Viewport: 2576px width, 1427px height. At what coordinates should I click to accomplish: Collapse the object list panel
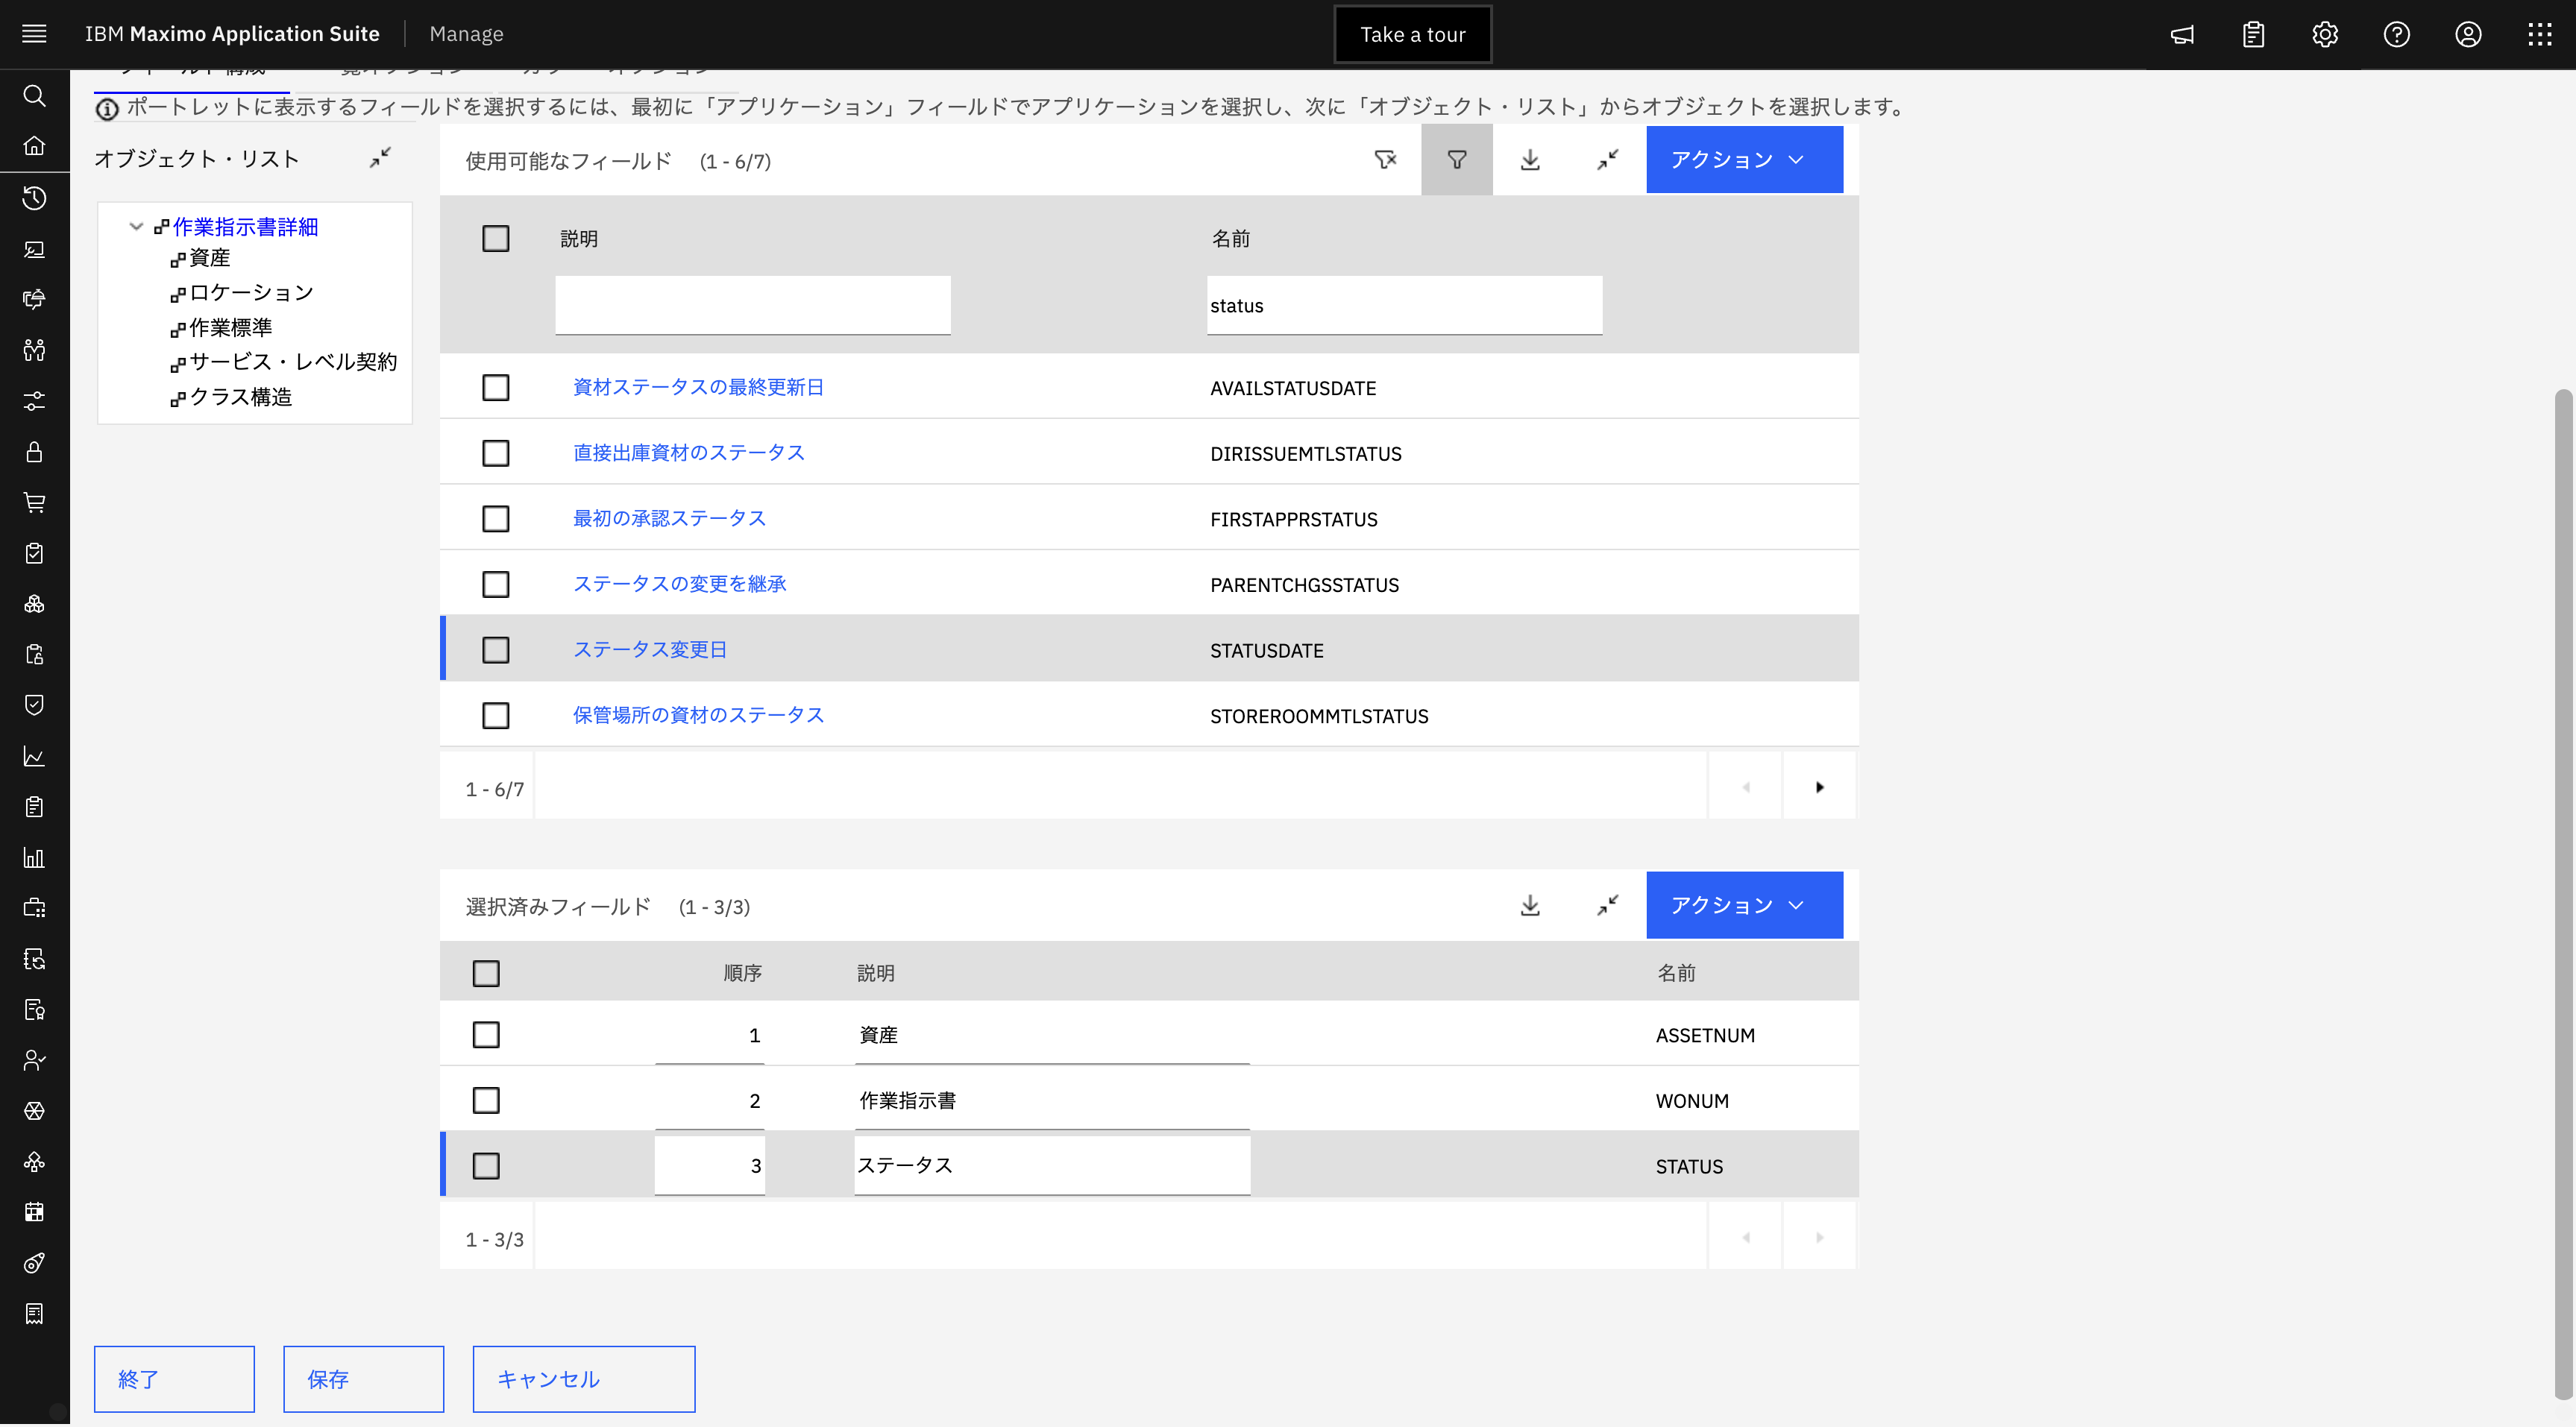click(380, 158)
